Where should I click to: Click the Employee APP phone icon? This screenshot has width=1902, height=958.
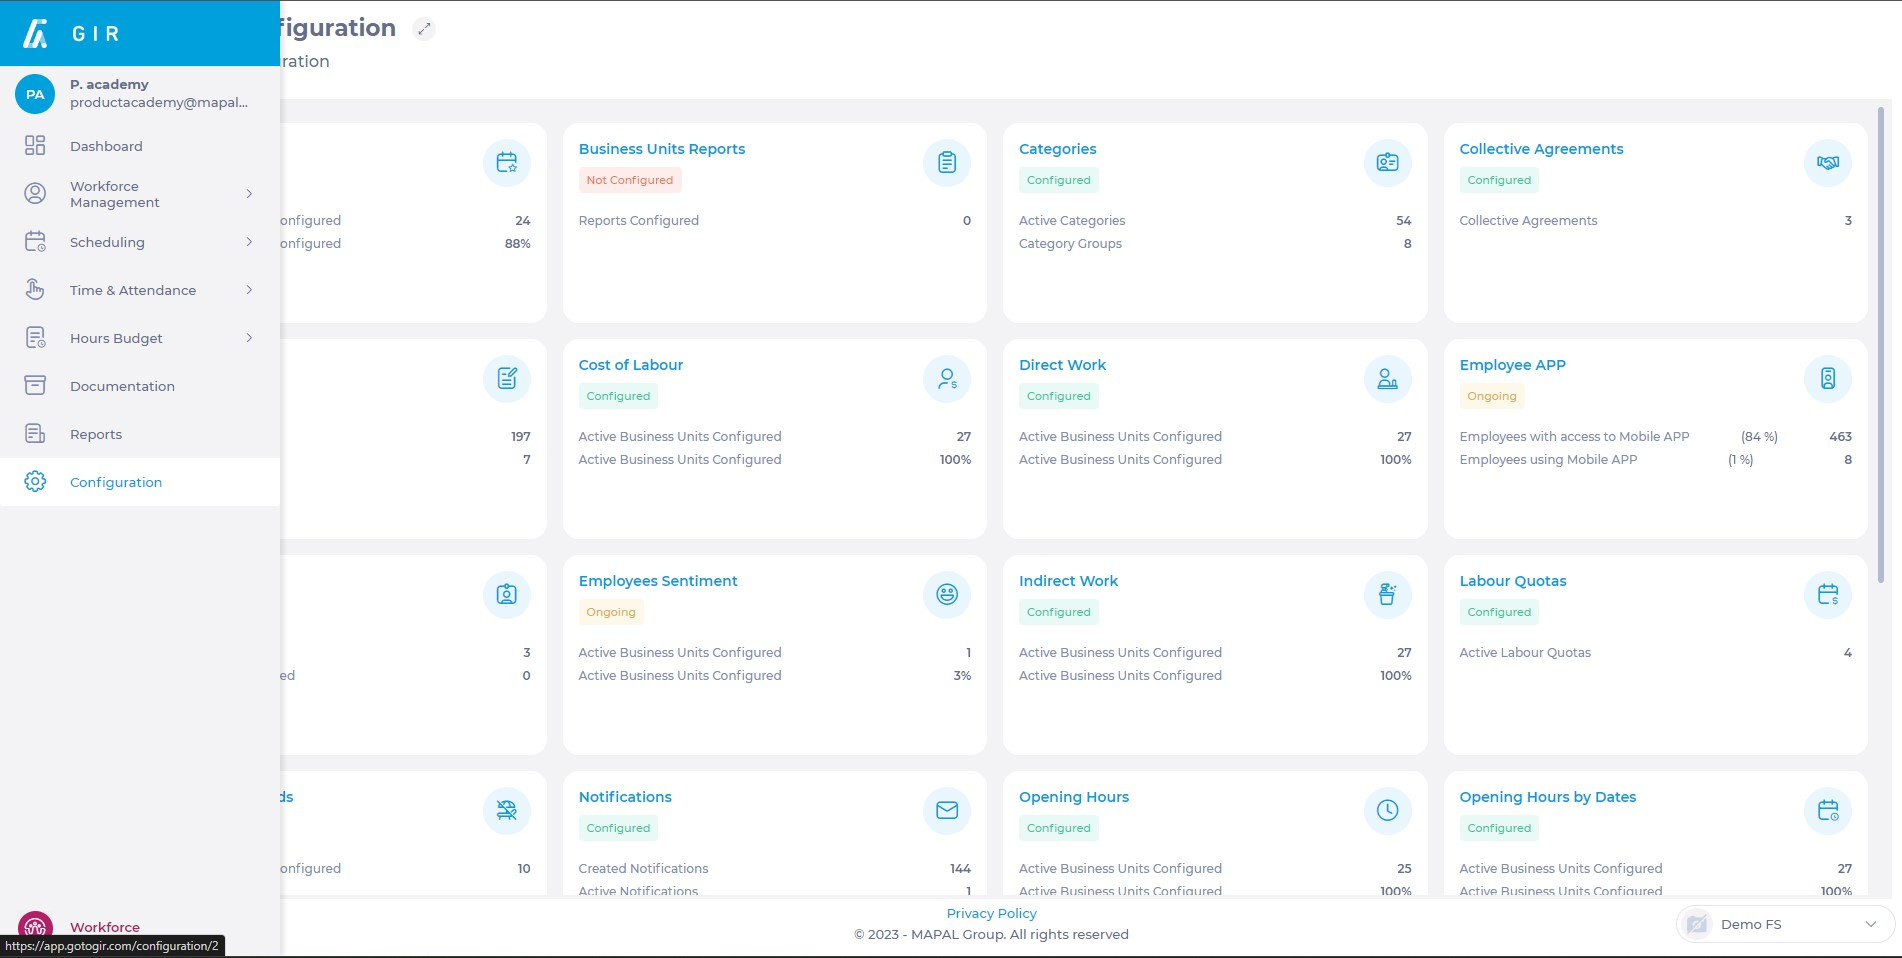1827,379
